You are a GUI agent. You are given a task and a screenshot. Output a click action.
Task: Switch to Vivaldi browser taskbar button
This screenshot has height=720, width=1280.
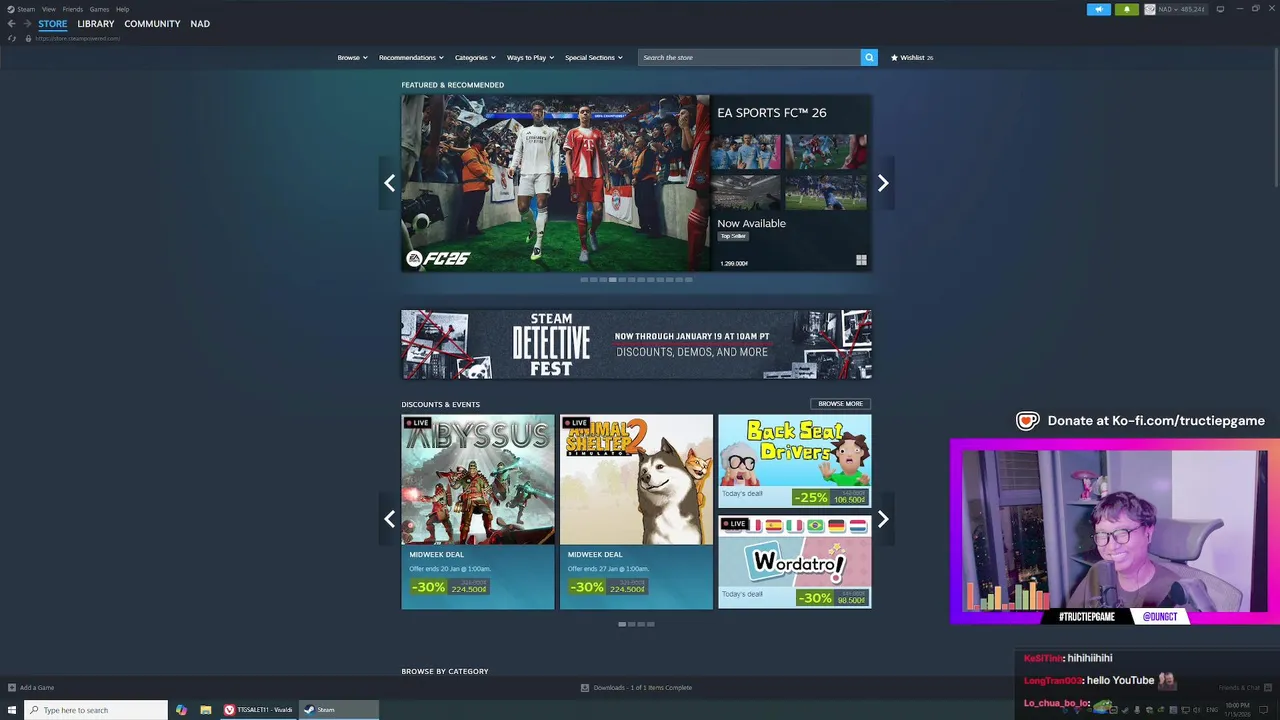click(x=258, y=710)
